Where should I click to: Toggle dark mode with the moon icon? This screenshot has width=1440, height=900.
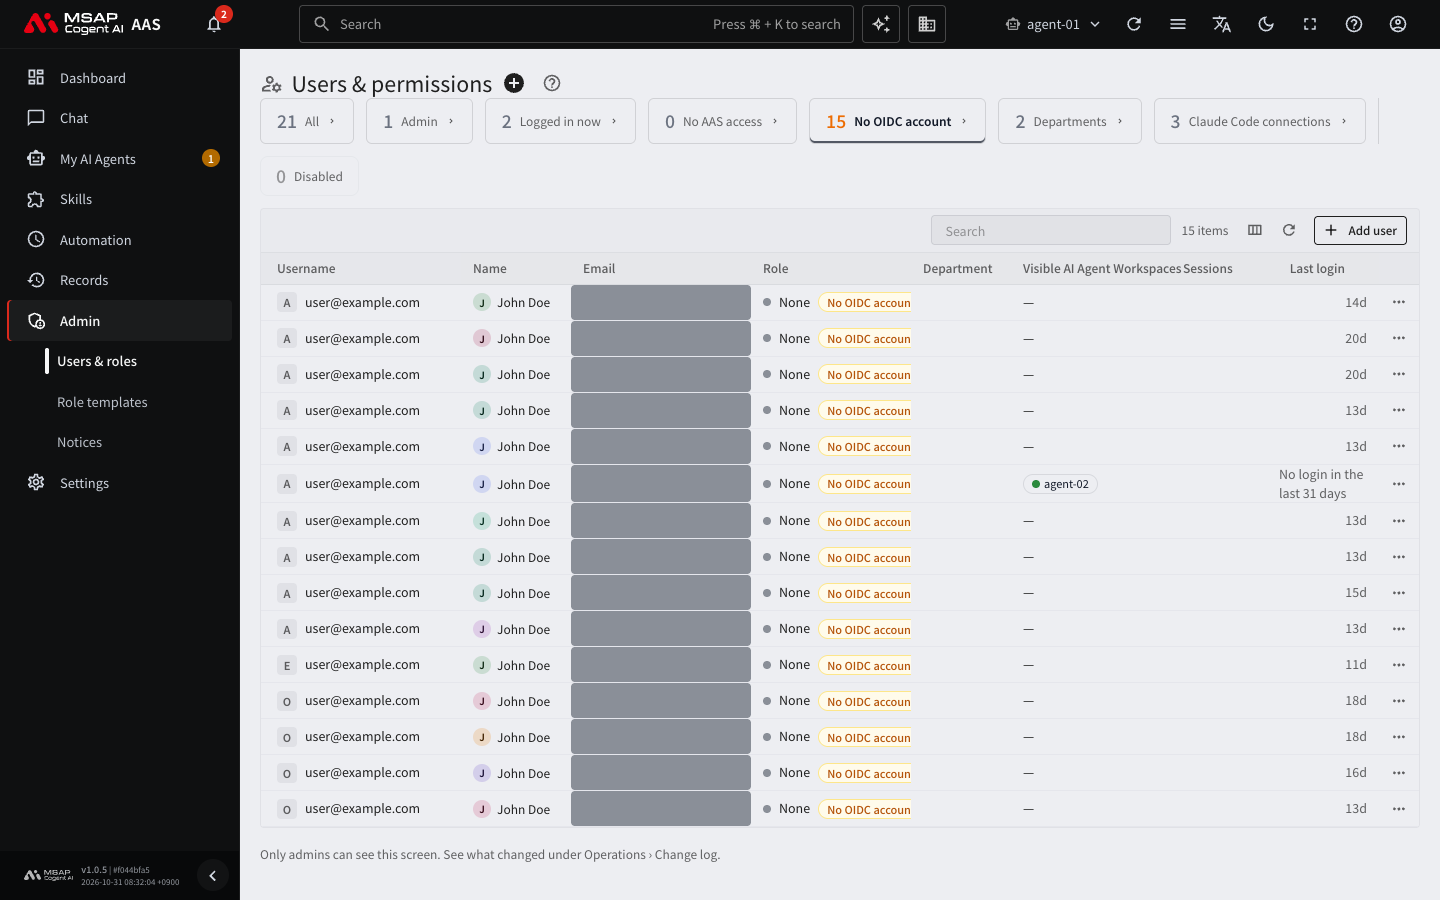click(x=1266, y=24)
